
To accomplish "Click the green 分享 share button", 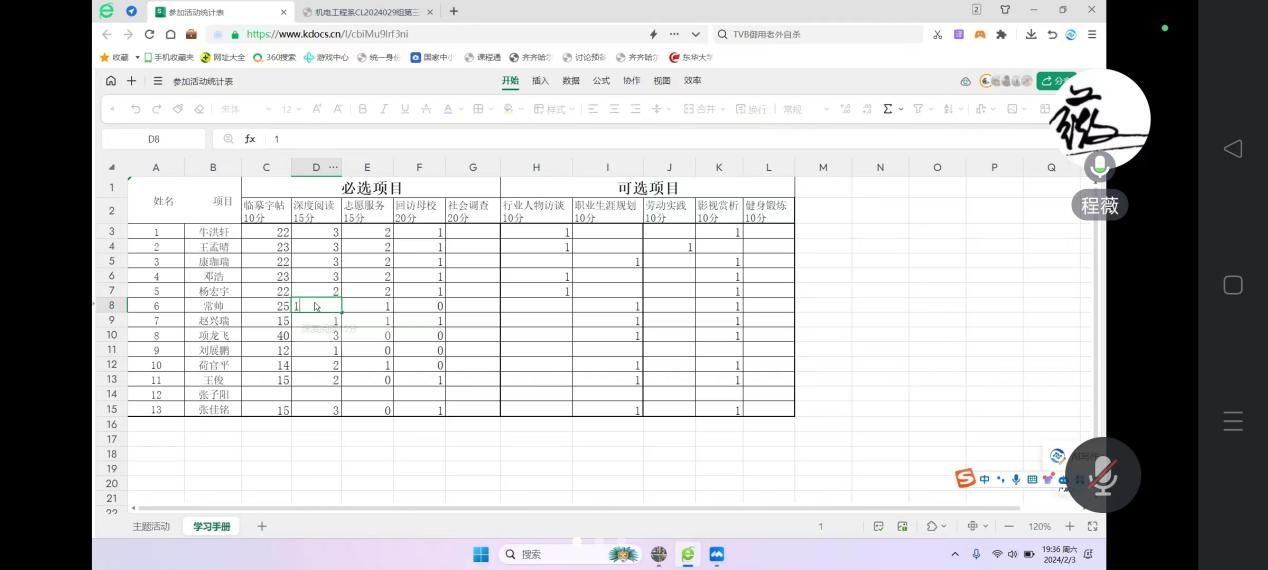I will 1054,81.
